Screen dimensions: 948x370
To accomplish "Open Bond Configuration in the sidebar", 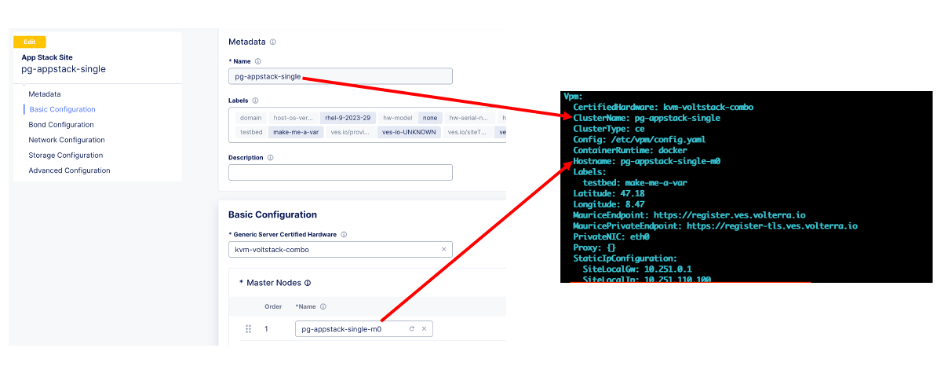I will [61, 125].
